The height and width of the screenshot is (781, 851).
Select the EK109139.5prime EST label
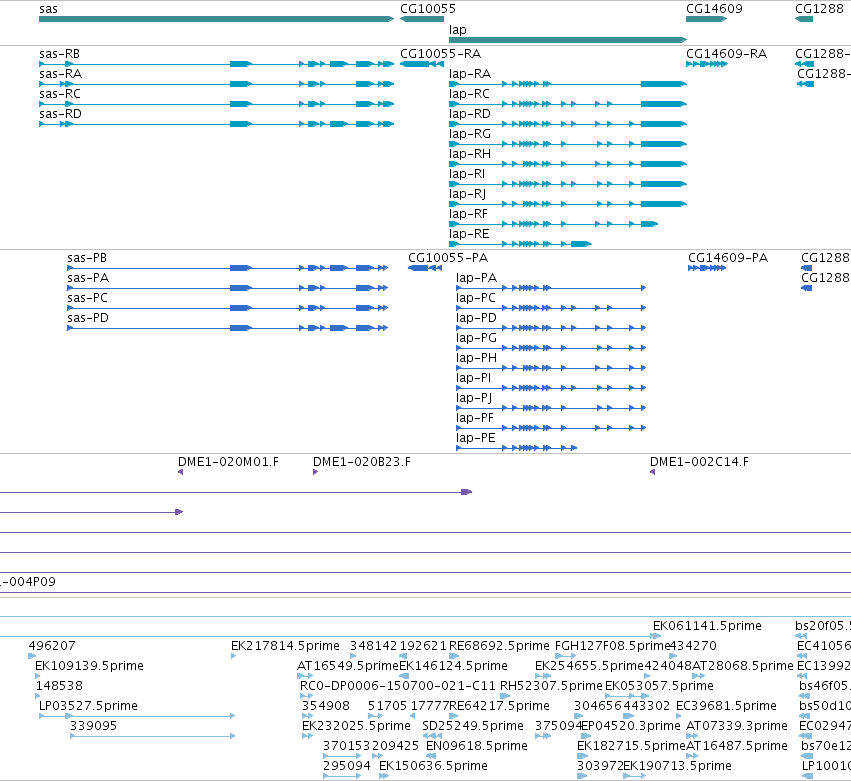pyautogui.click(x=89, y=666)
